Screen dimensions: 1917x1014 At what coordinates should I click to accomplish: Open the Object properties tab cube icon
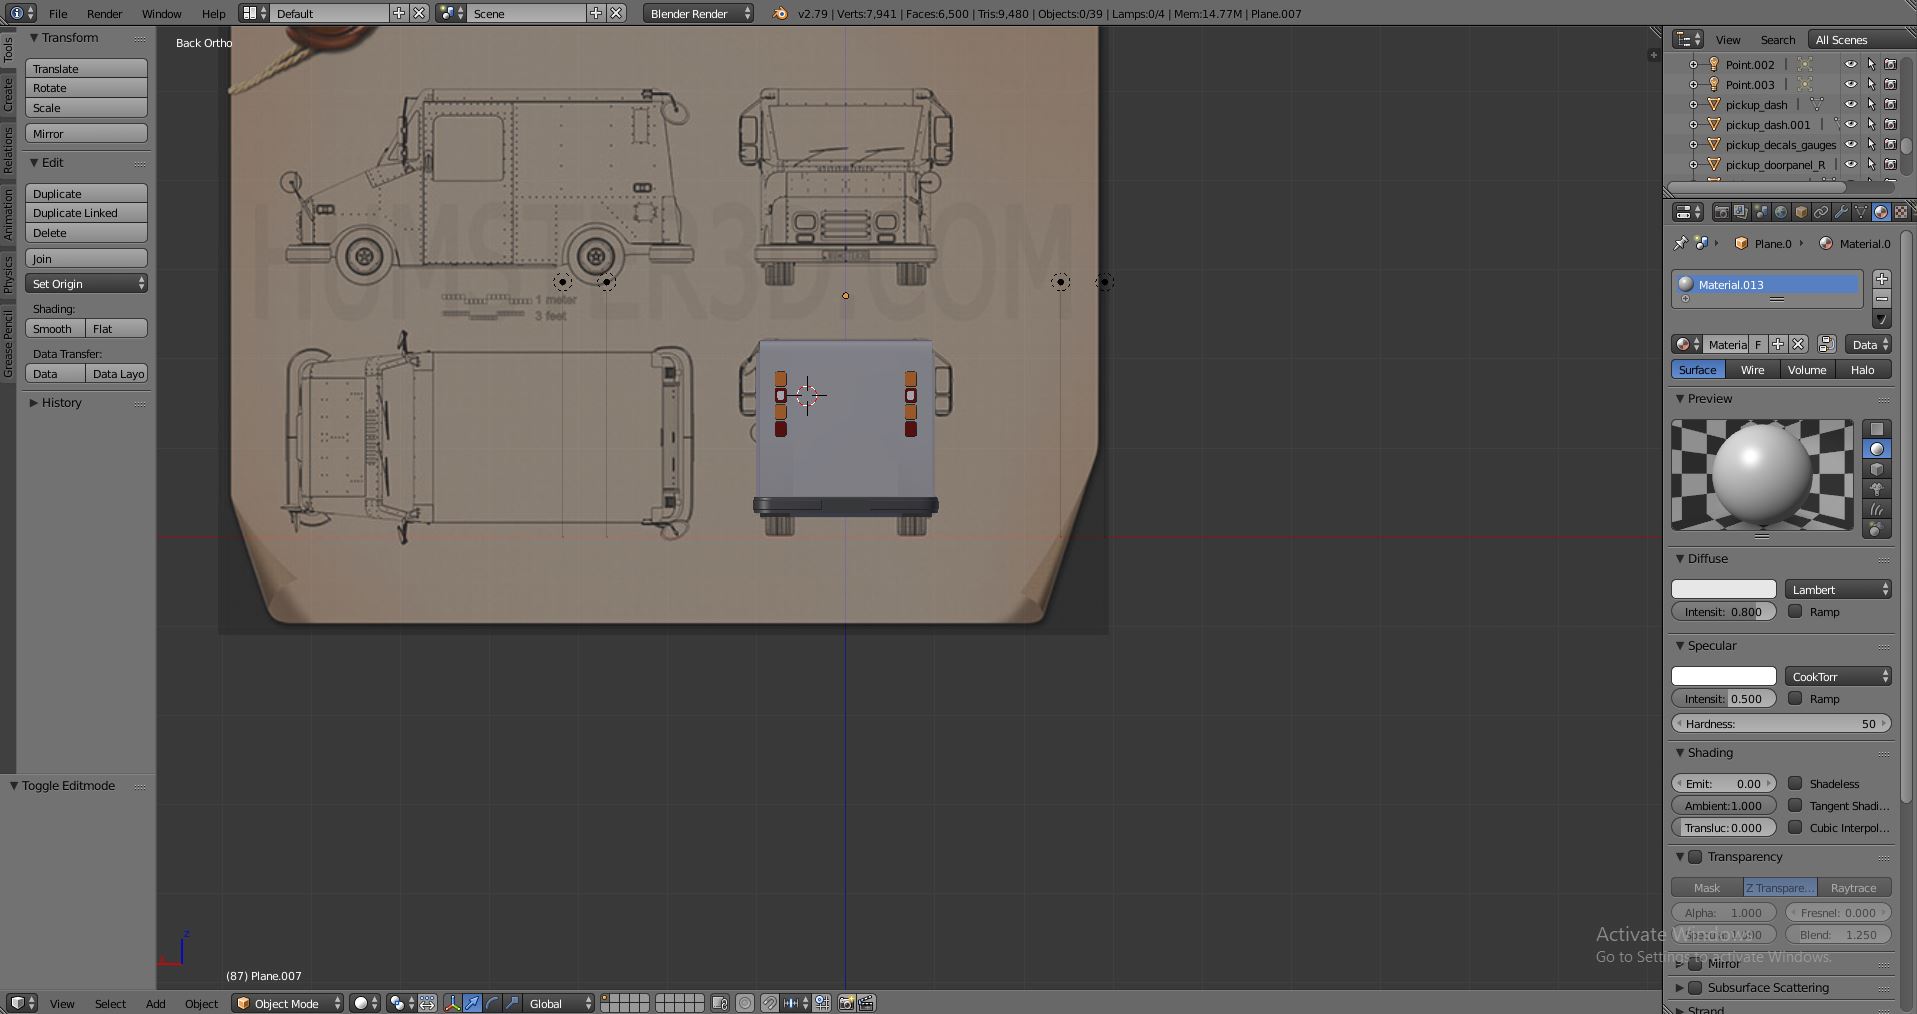tap(1801, 212)
